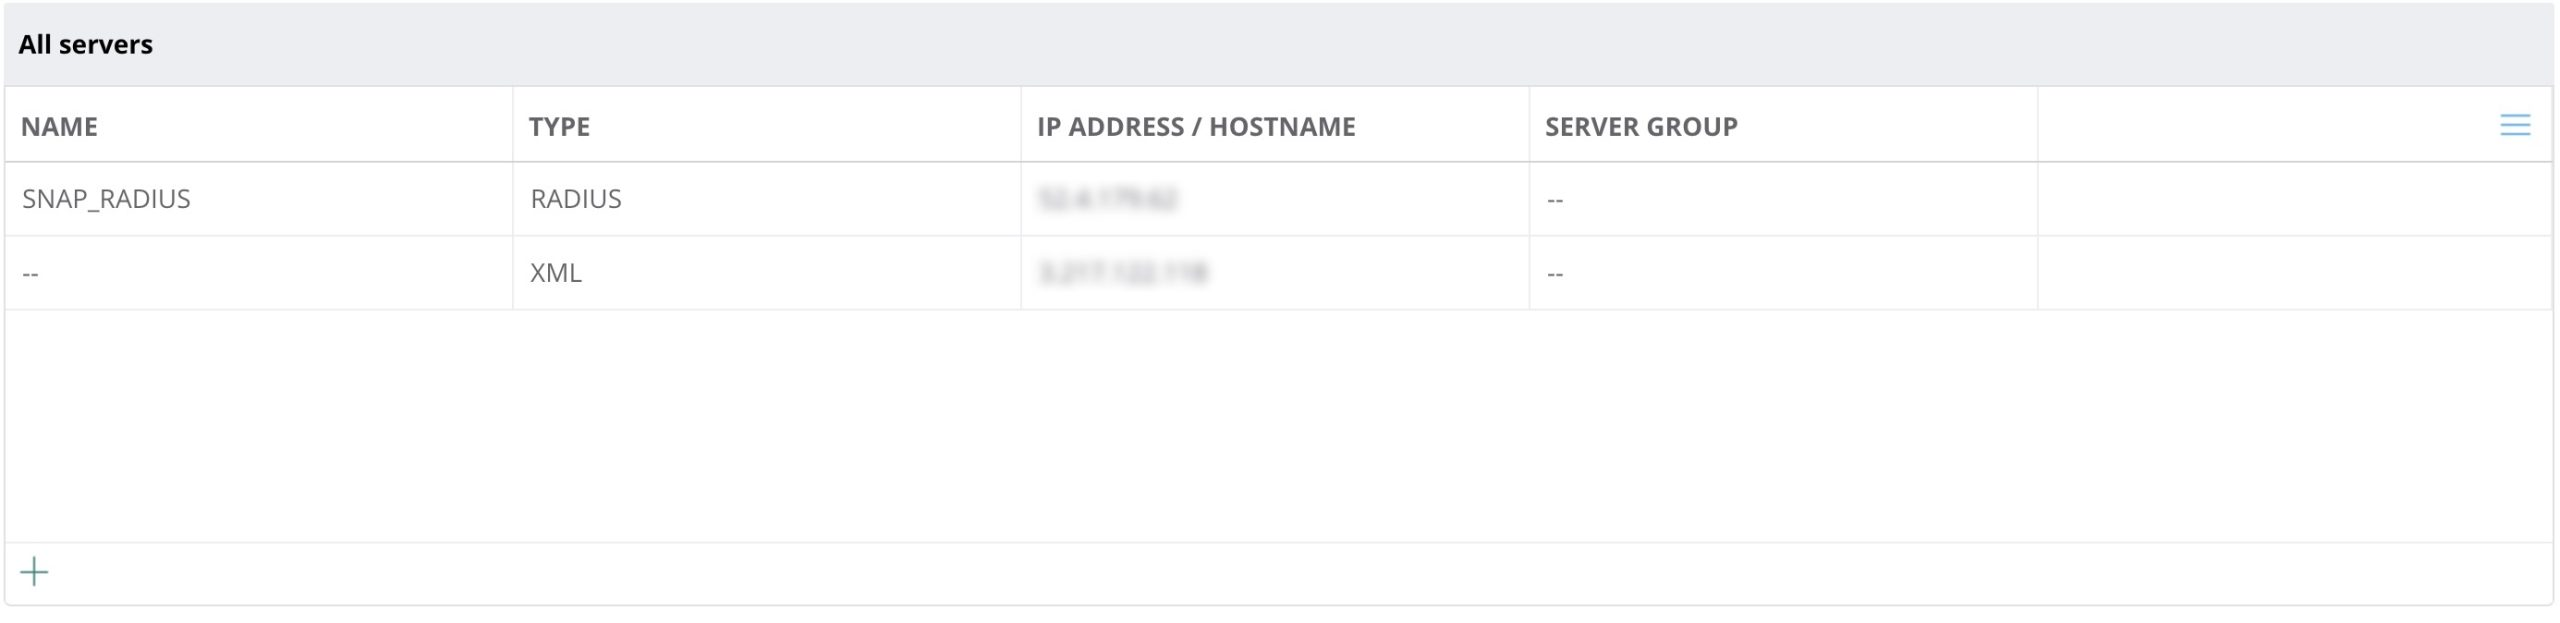The height and width of the screenshot is (623, 2560).
Task: Click the blank header cell beside SERVER GROUP
Action: pos(2260,127)
